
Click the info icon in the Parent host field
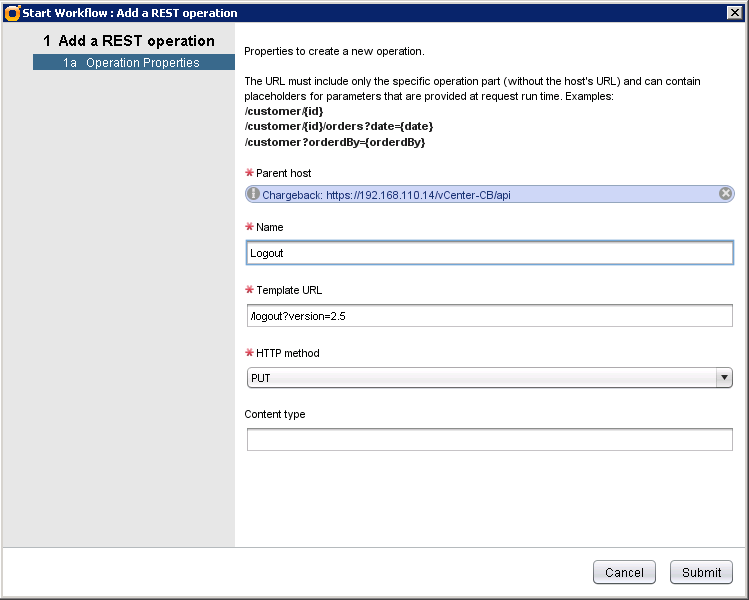(253, 194)
